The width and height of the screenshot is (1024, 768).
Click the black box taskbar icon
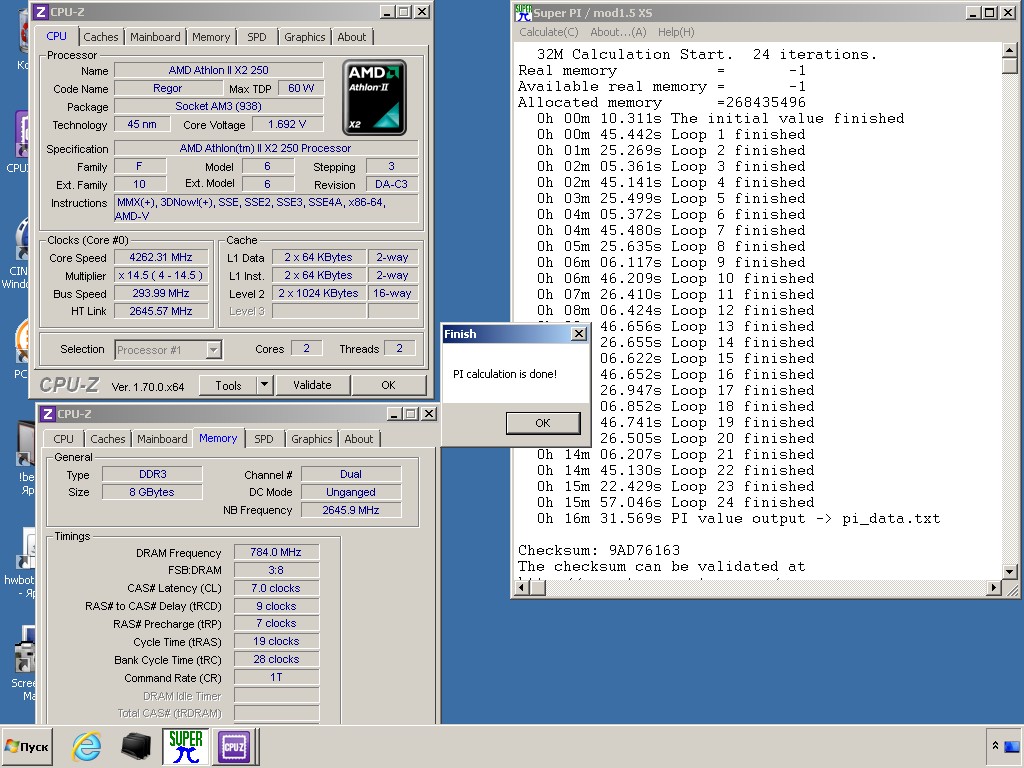tap(136, 746)
